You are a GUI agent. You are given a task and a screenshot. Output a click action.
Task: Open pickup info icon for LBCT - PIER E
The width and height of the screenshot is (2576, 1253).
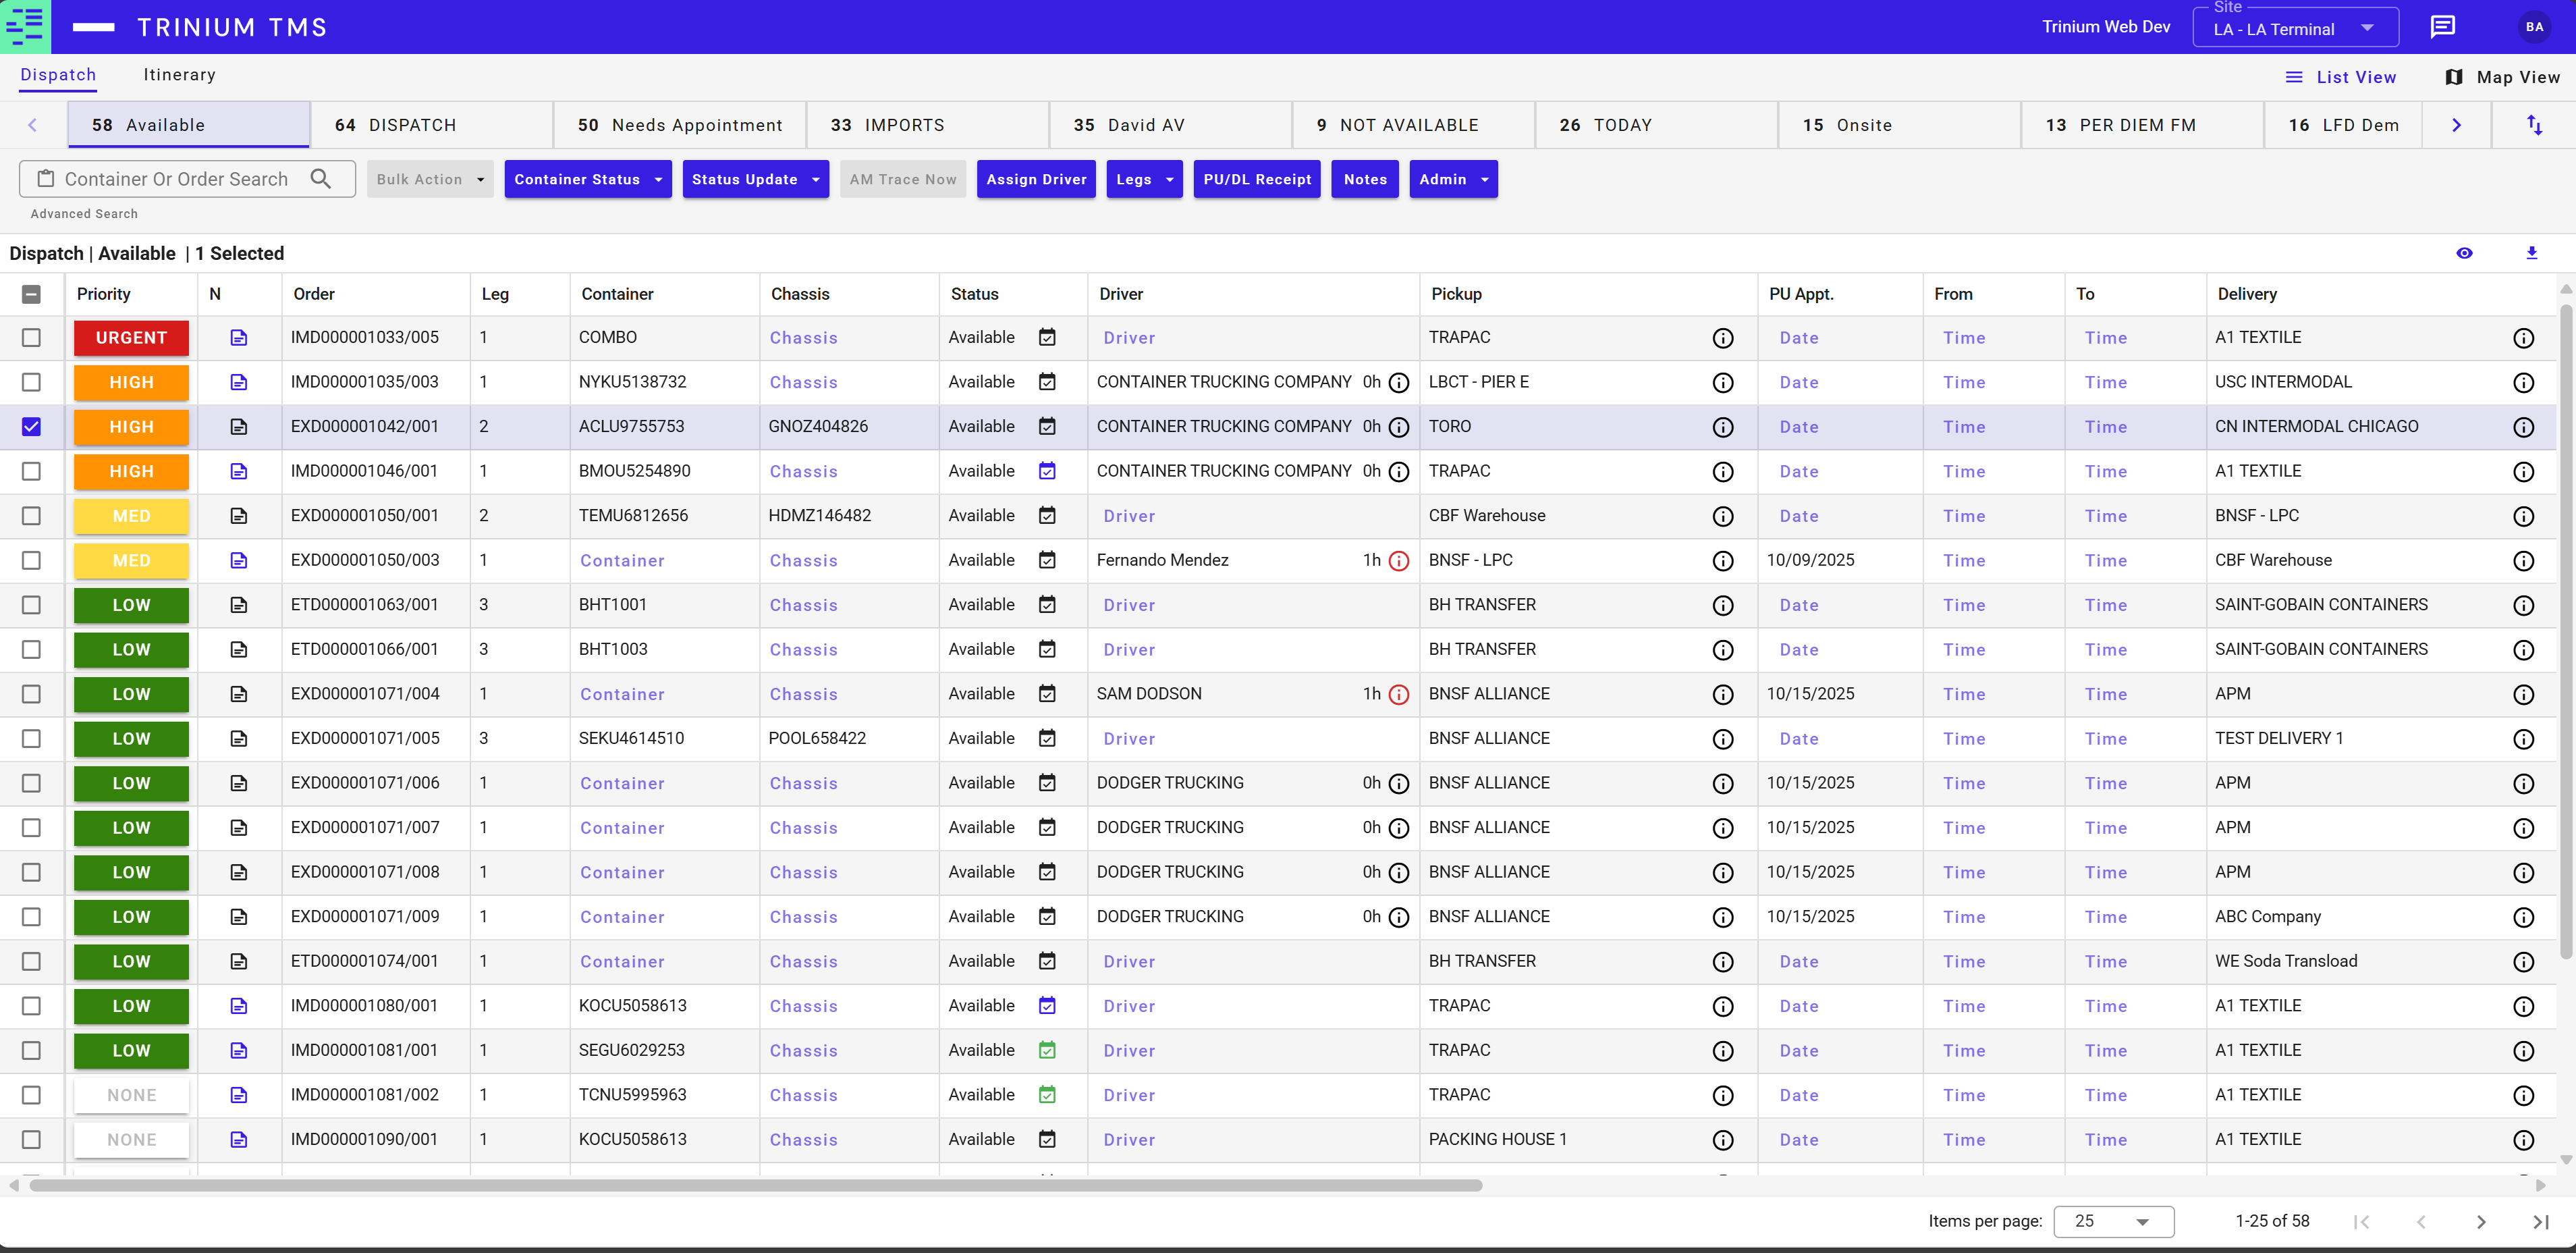click(1722, 383)
